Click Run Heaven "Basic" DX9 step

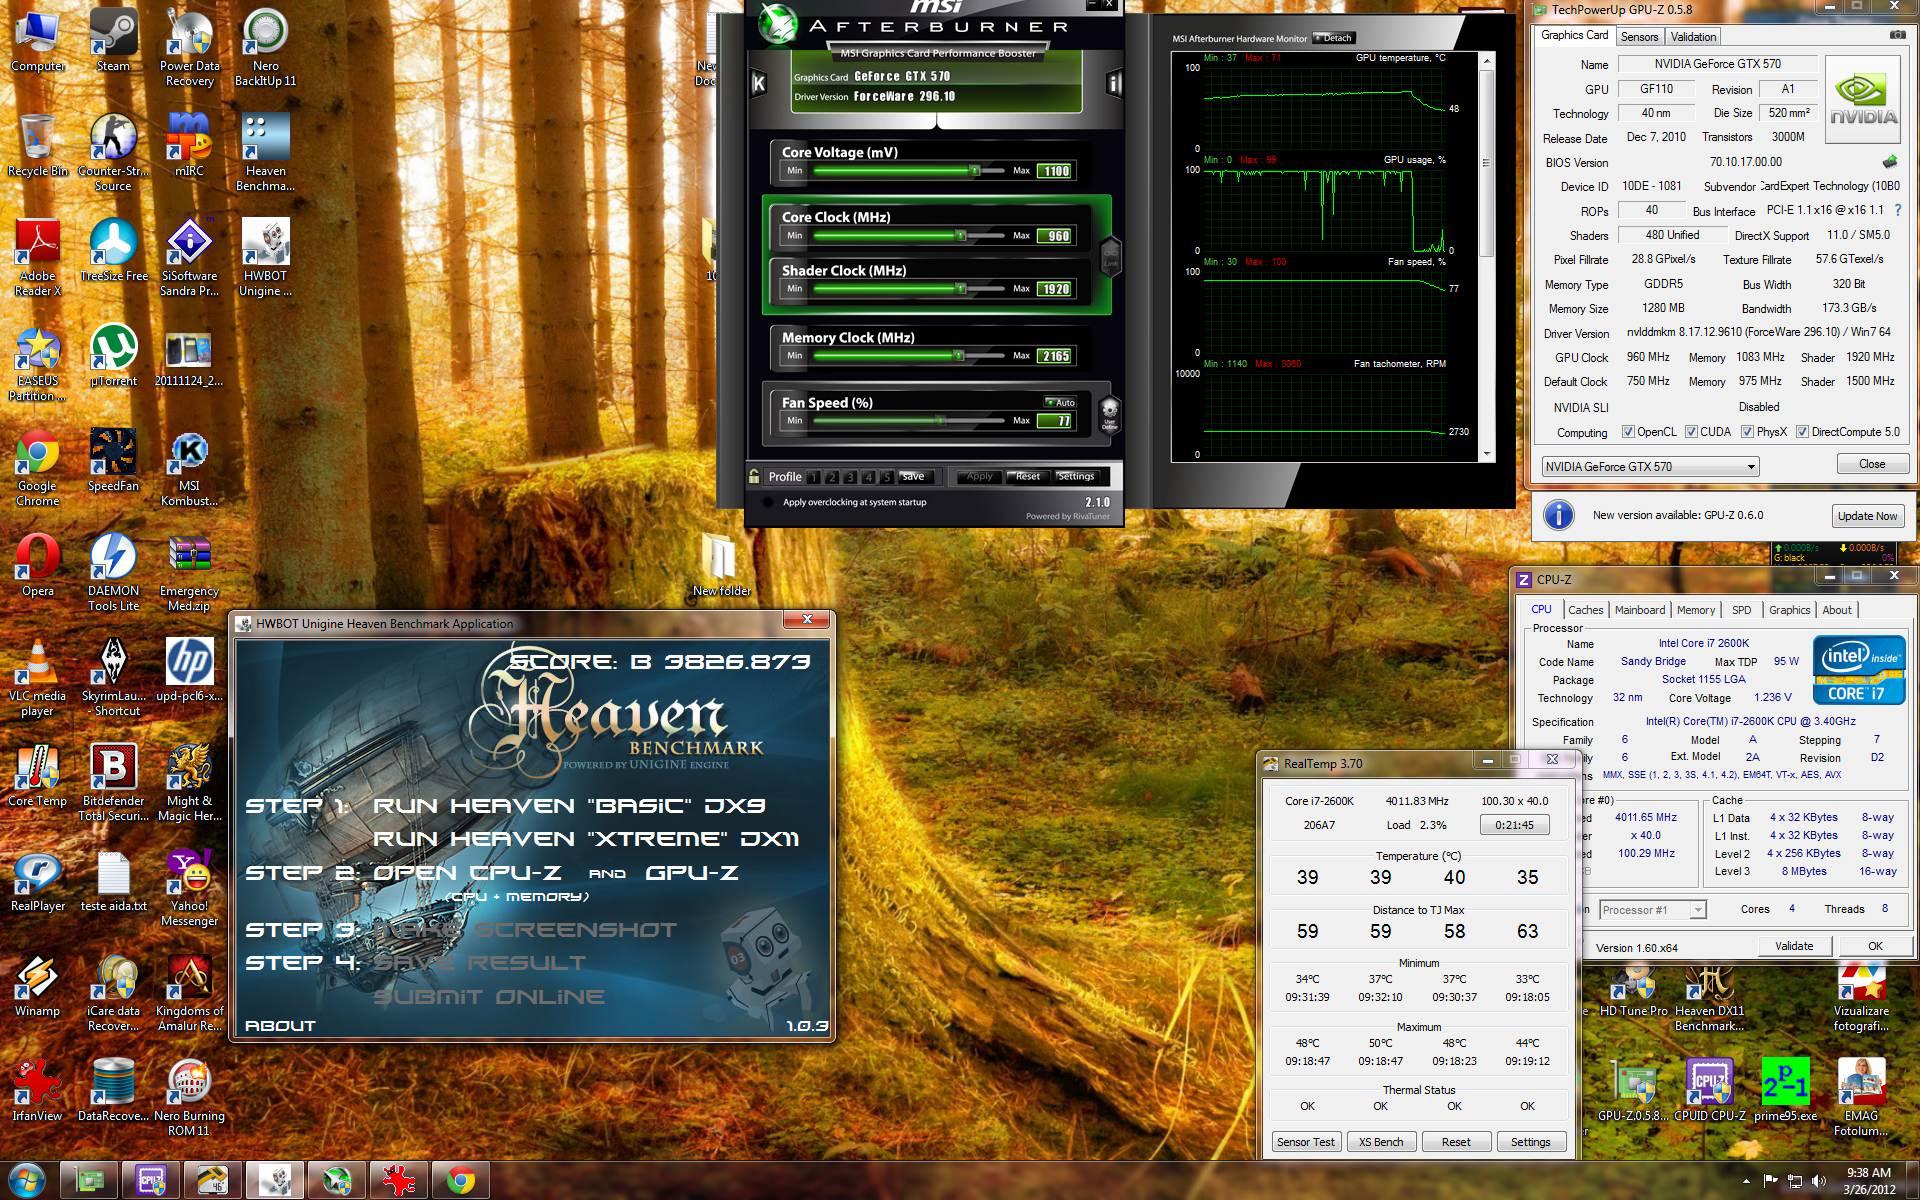coord(570,806)
